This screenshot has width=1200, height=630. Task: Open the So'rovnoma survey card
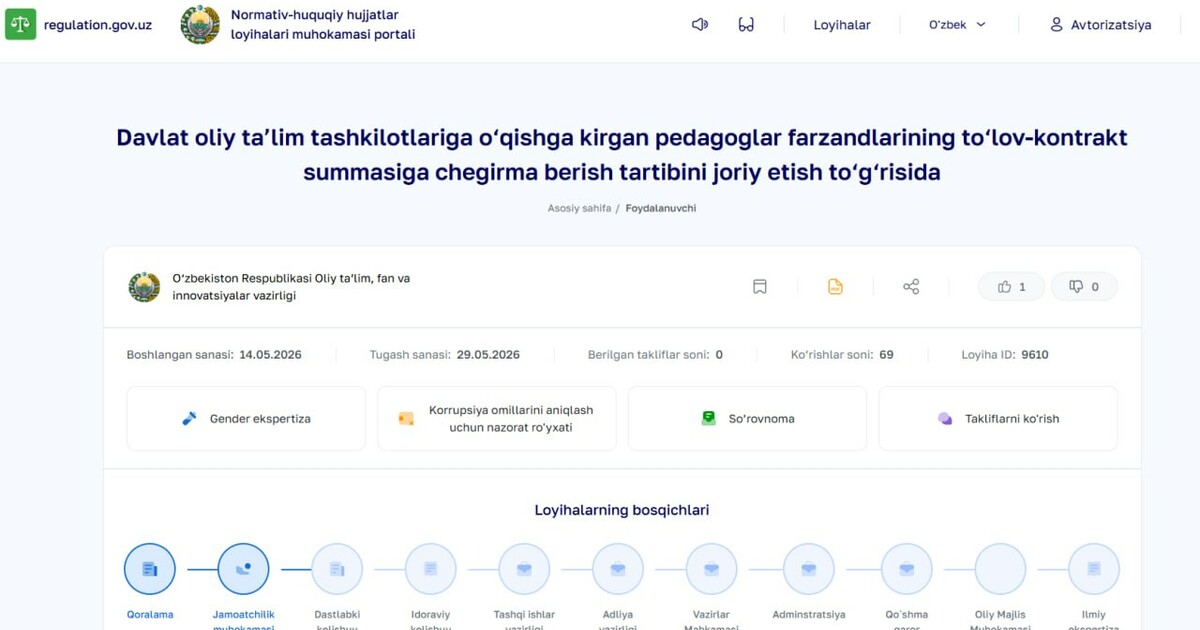747,419
